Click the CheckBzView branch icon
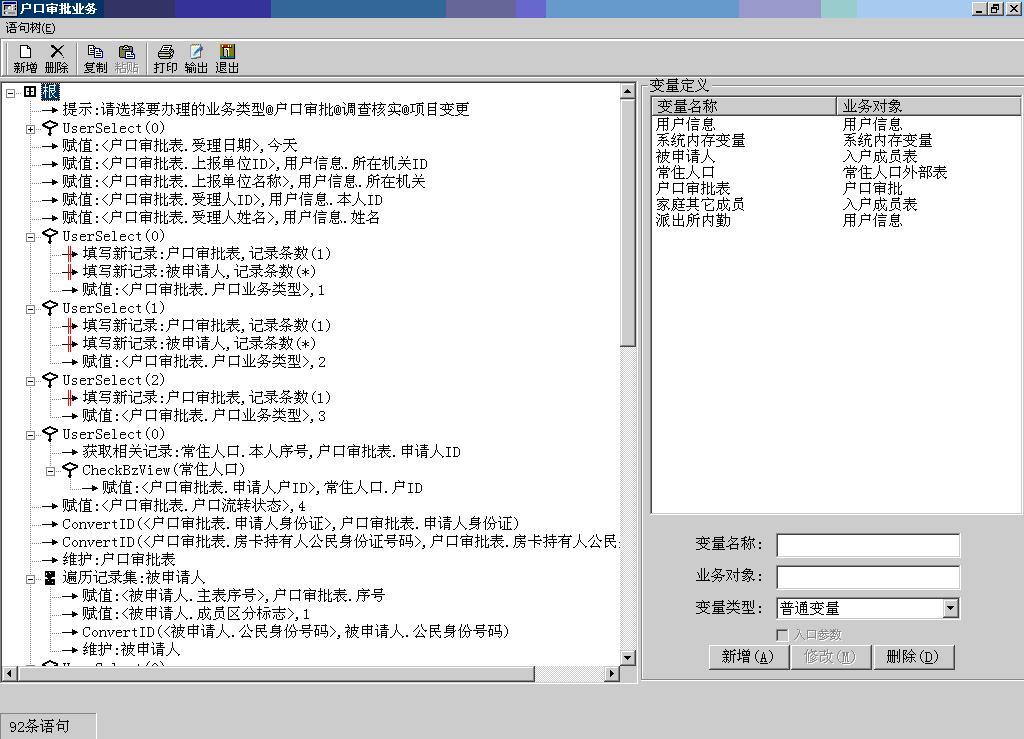 (70, 470)
